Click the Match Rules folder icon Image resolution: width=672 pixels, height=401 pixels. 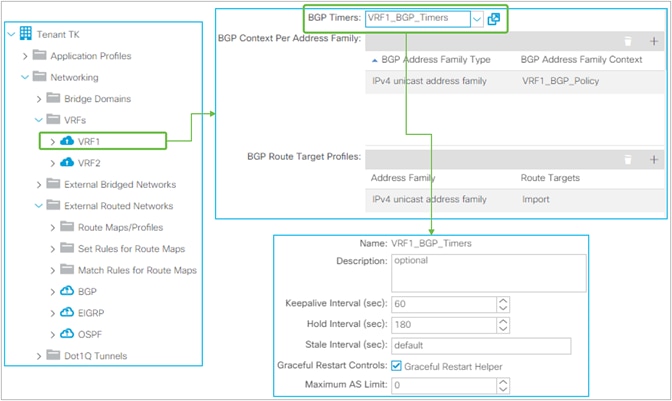[67, 269]
